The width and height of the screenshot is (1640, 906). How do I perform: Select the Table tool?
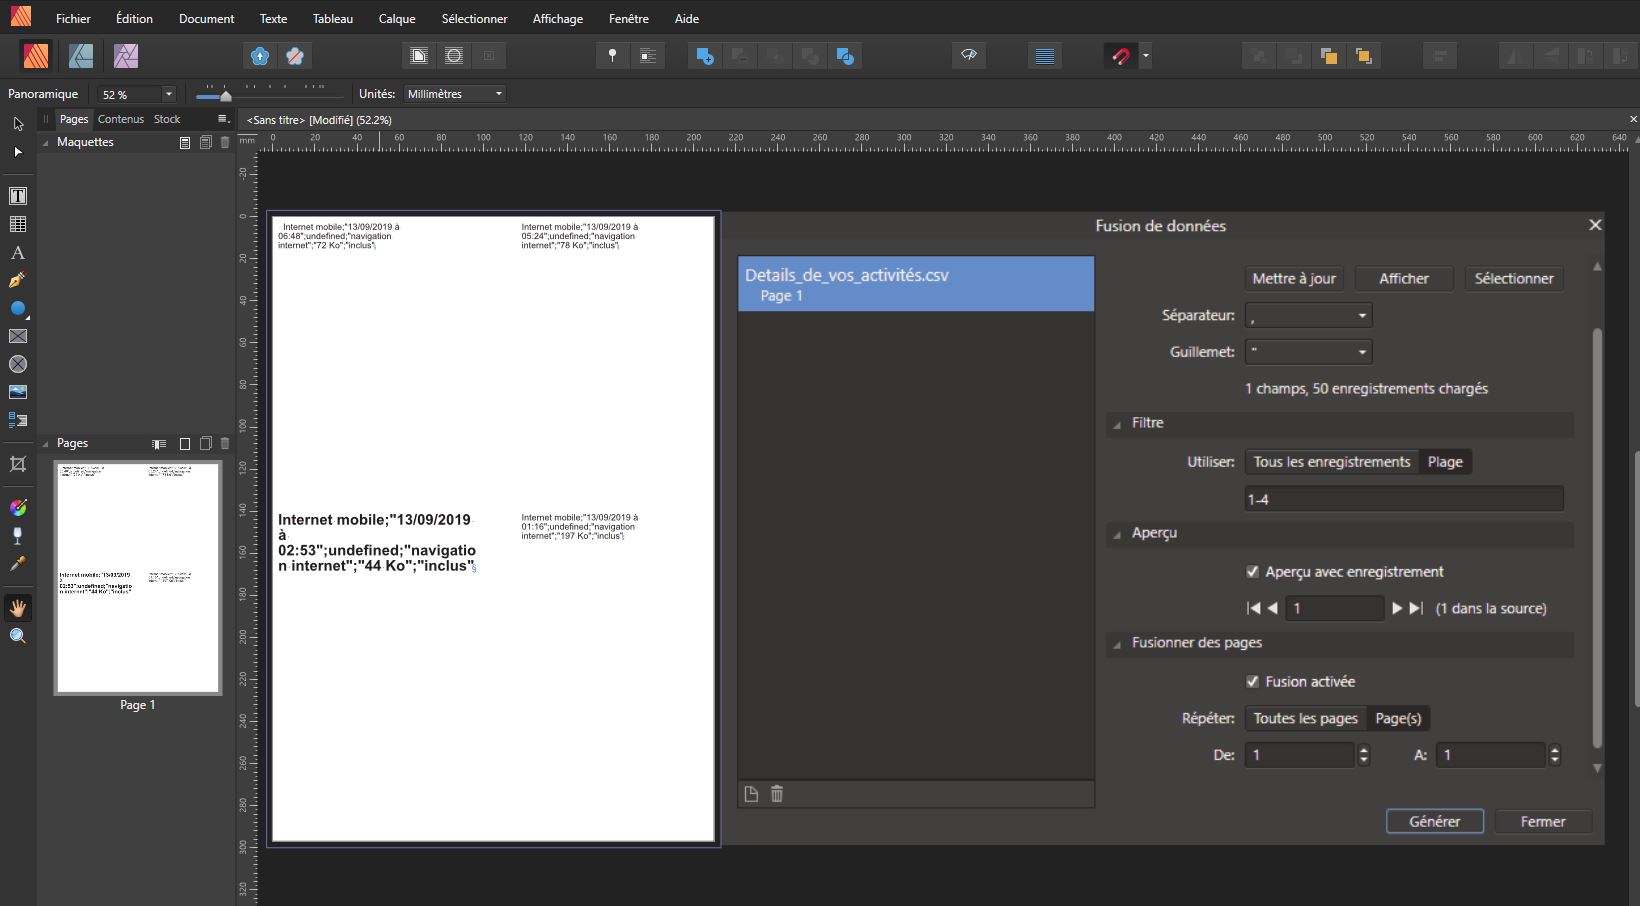18,224
